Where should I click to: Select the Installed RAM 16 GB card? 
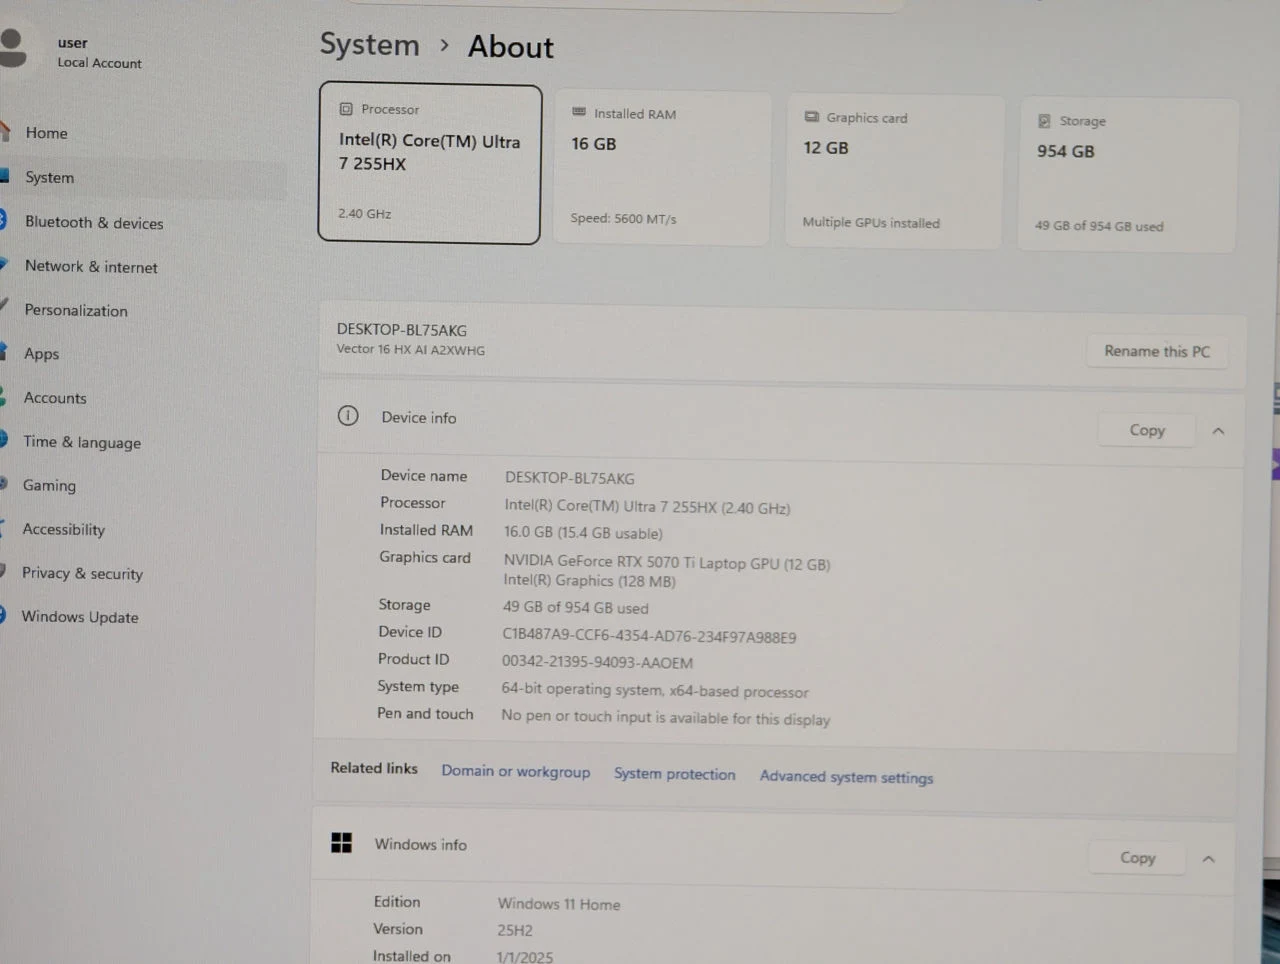click(662, 168)
